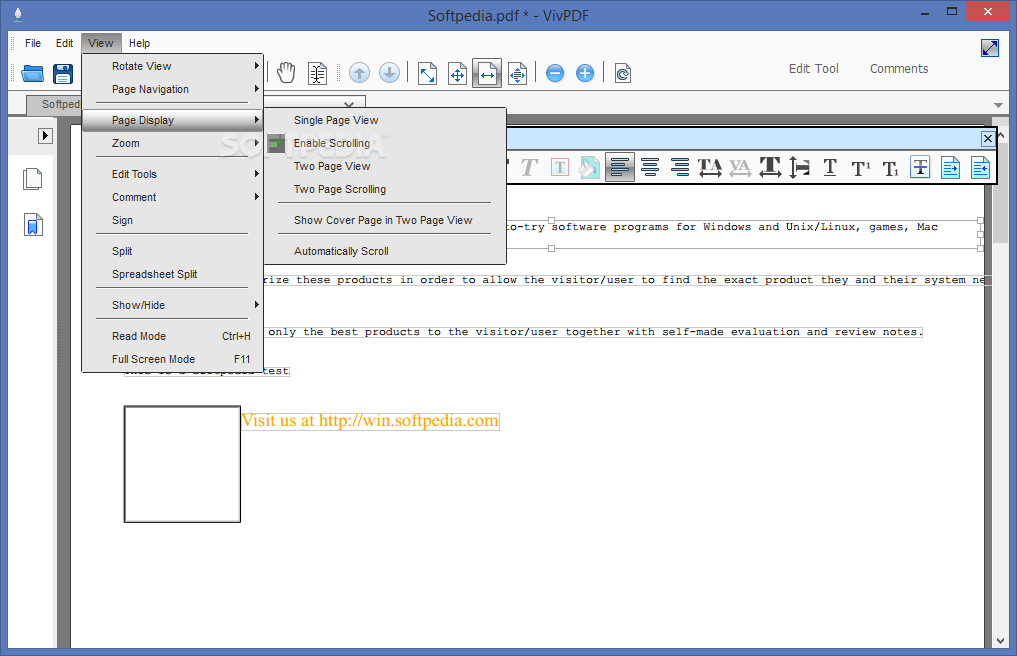Align text left

click(620, 167)
